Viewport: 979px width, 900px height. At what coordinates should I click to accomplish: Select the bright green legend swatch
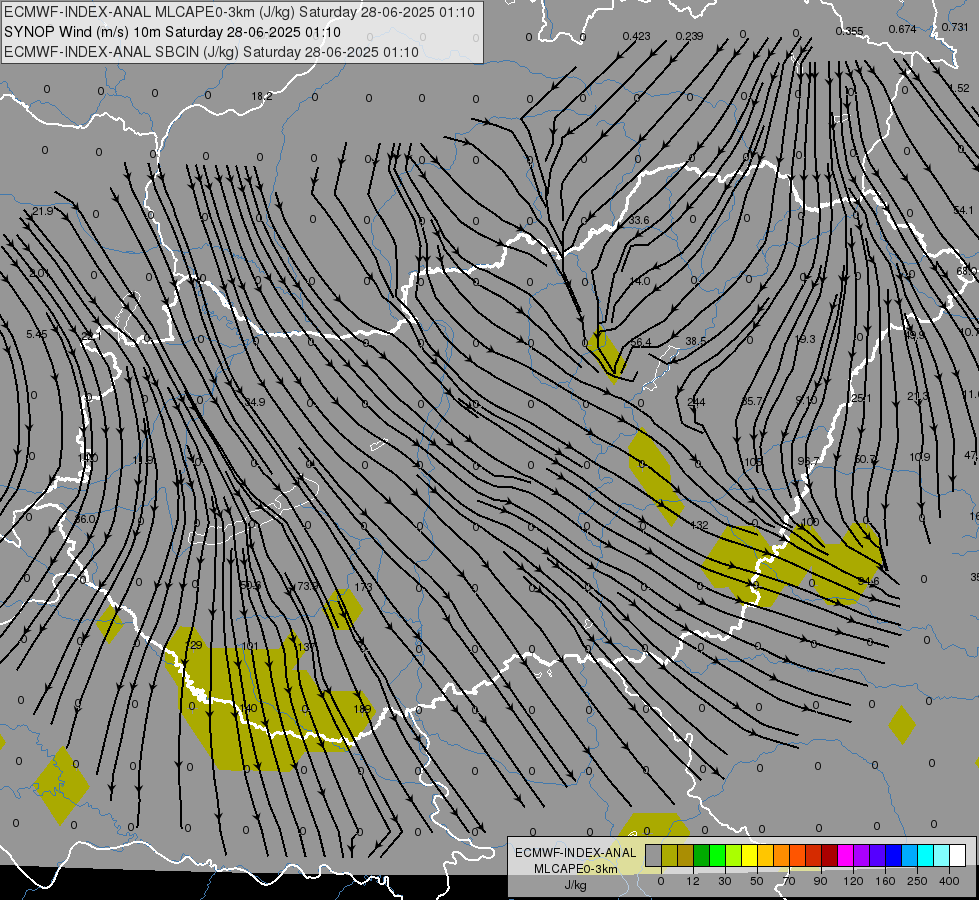pos(717,856)
